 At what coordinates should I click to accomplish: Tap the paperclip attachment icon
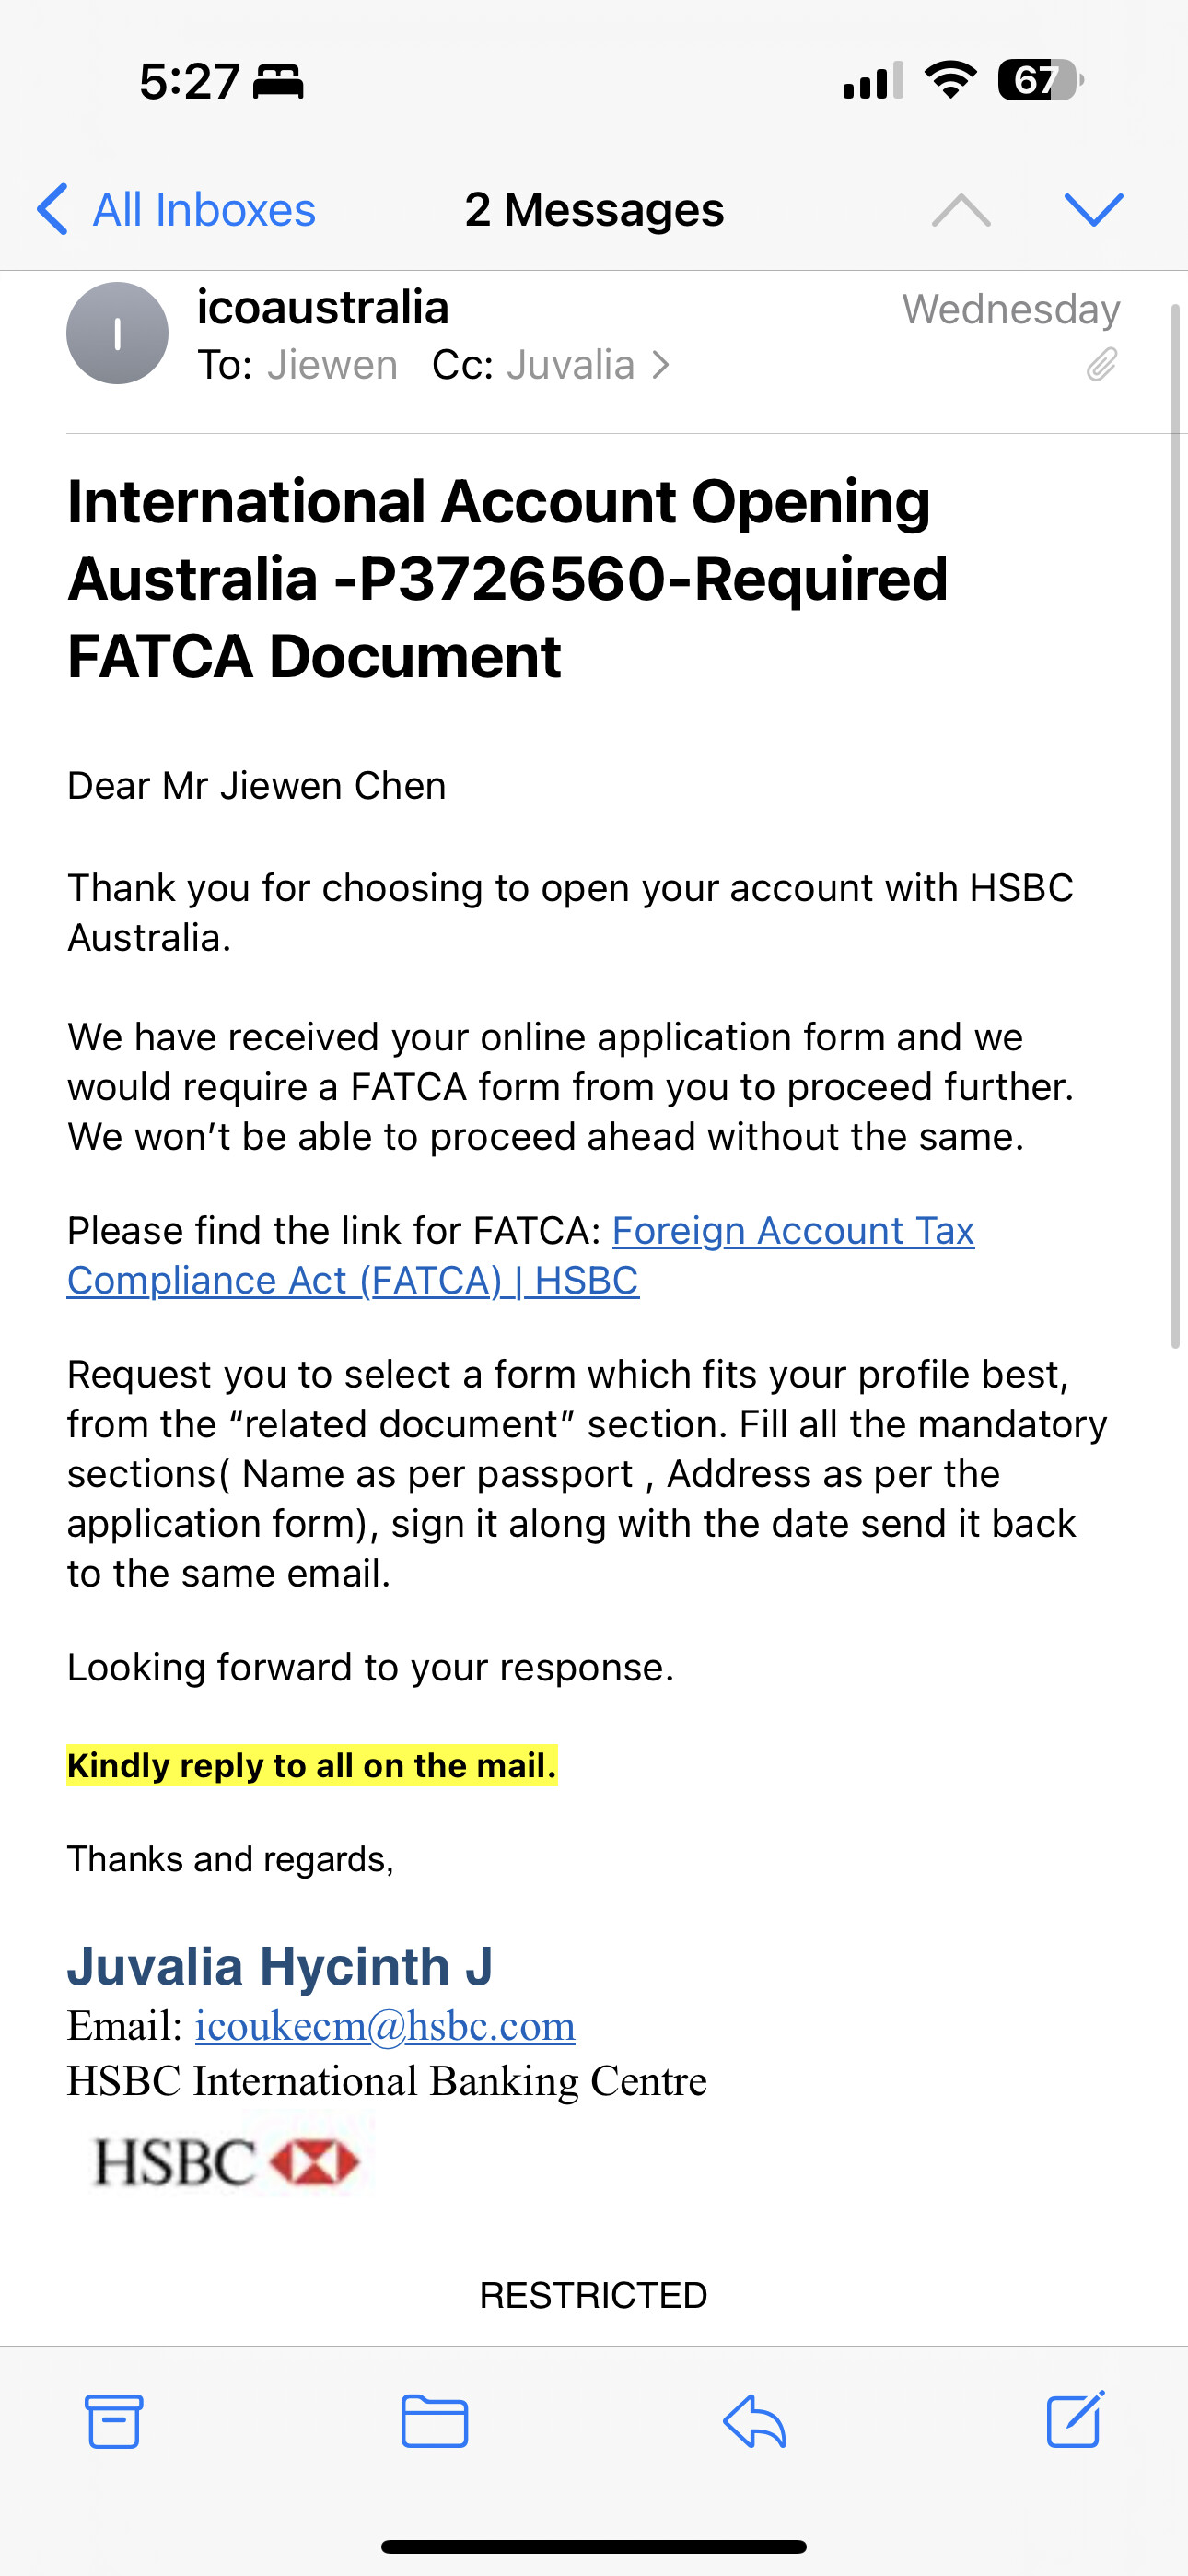pos(1101,365)
